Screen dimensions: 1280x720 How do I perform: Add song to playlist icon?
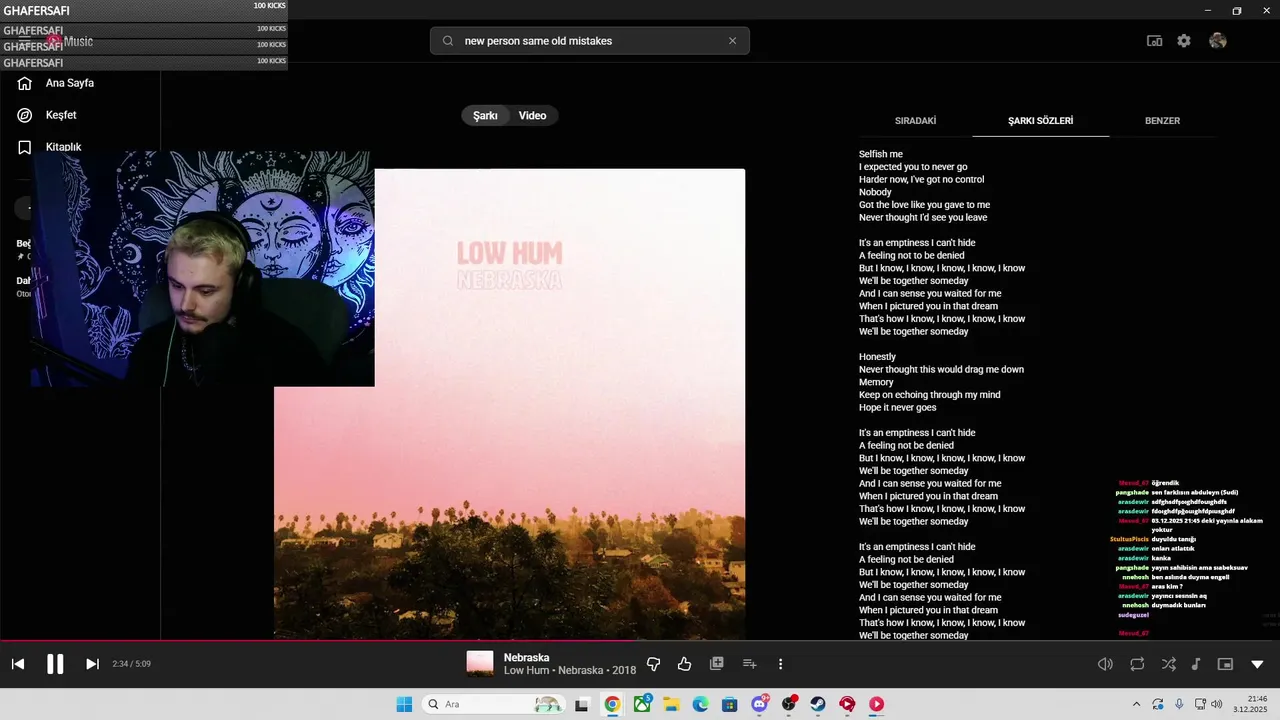(749, 664)
